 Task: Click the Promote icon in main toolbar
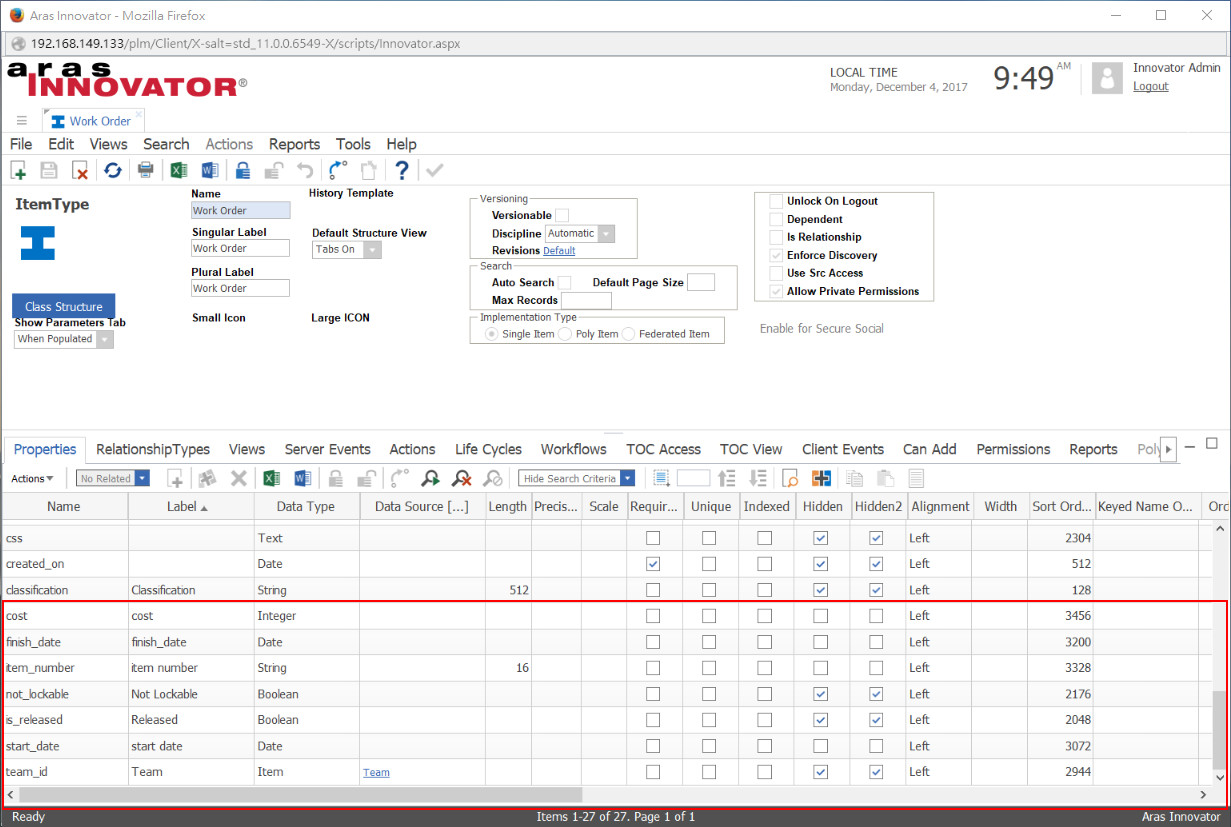[338, 170]
